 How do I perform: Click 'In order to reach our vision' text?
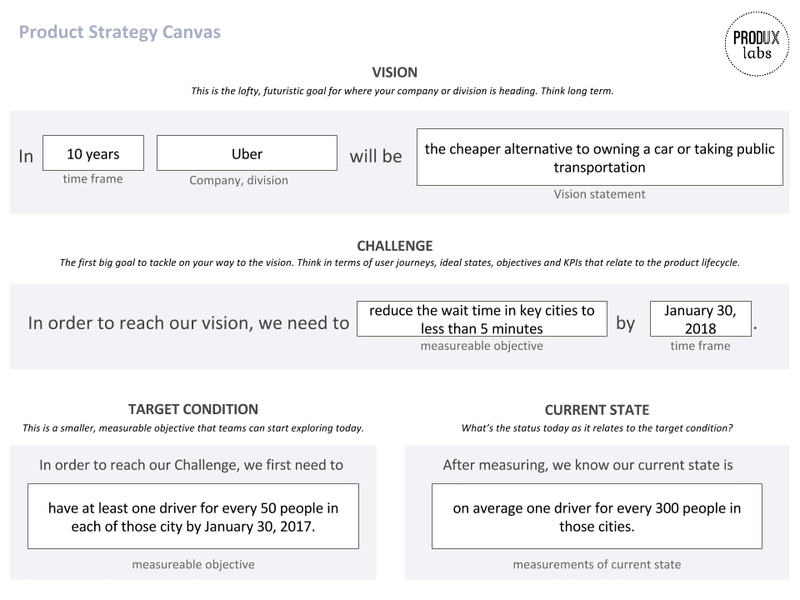(x=188, y=323)
